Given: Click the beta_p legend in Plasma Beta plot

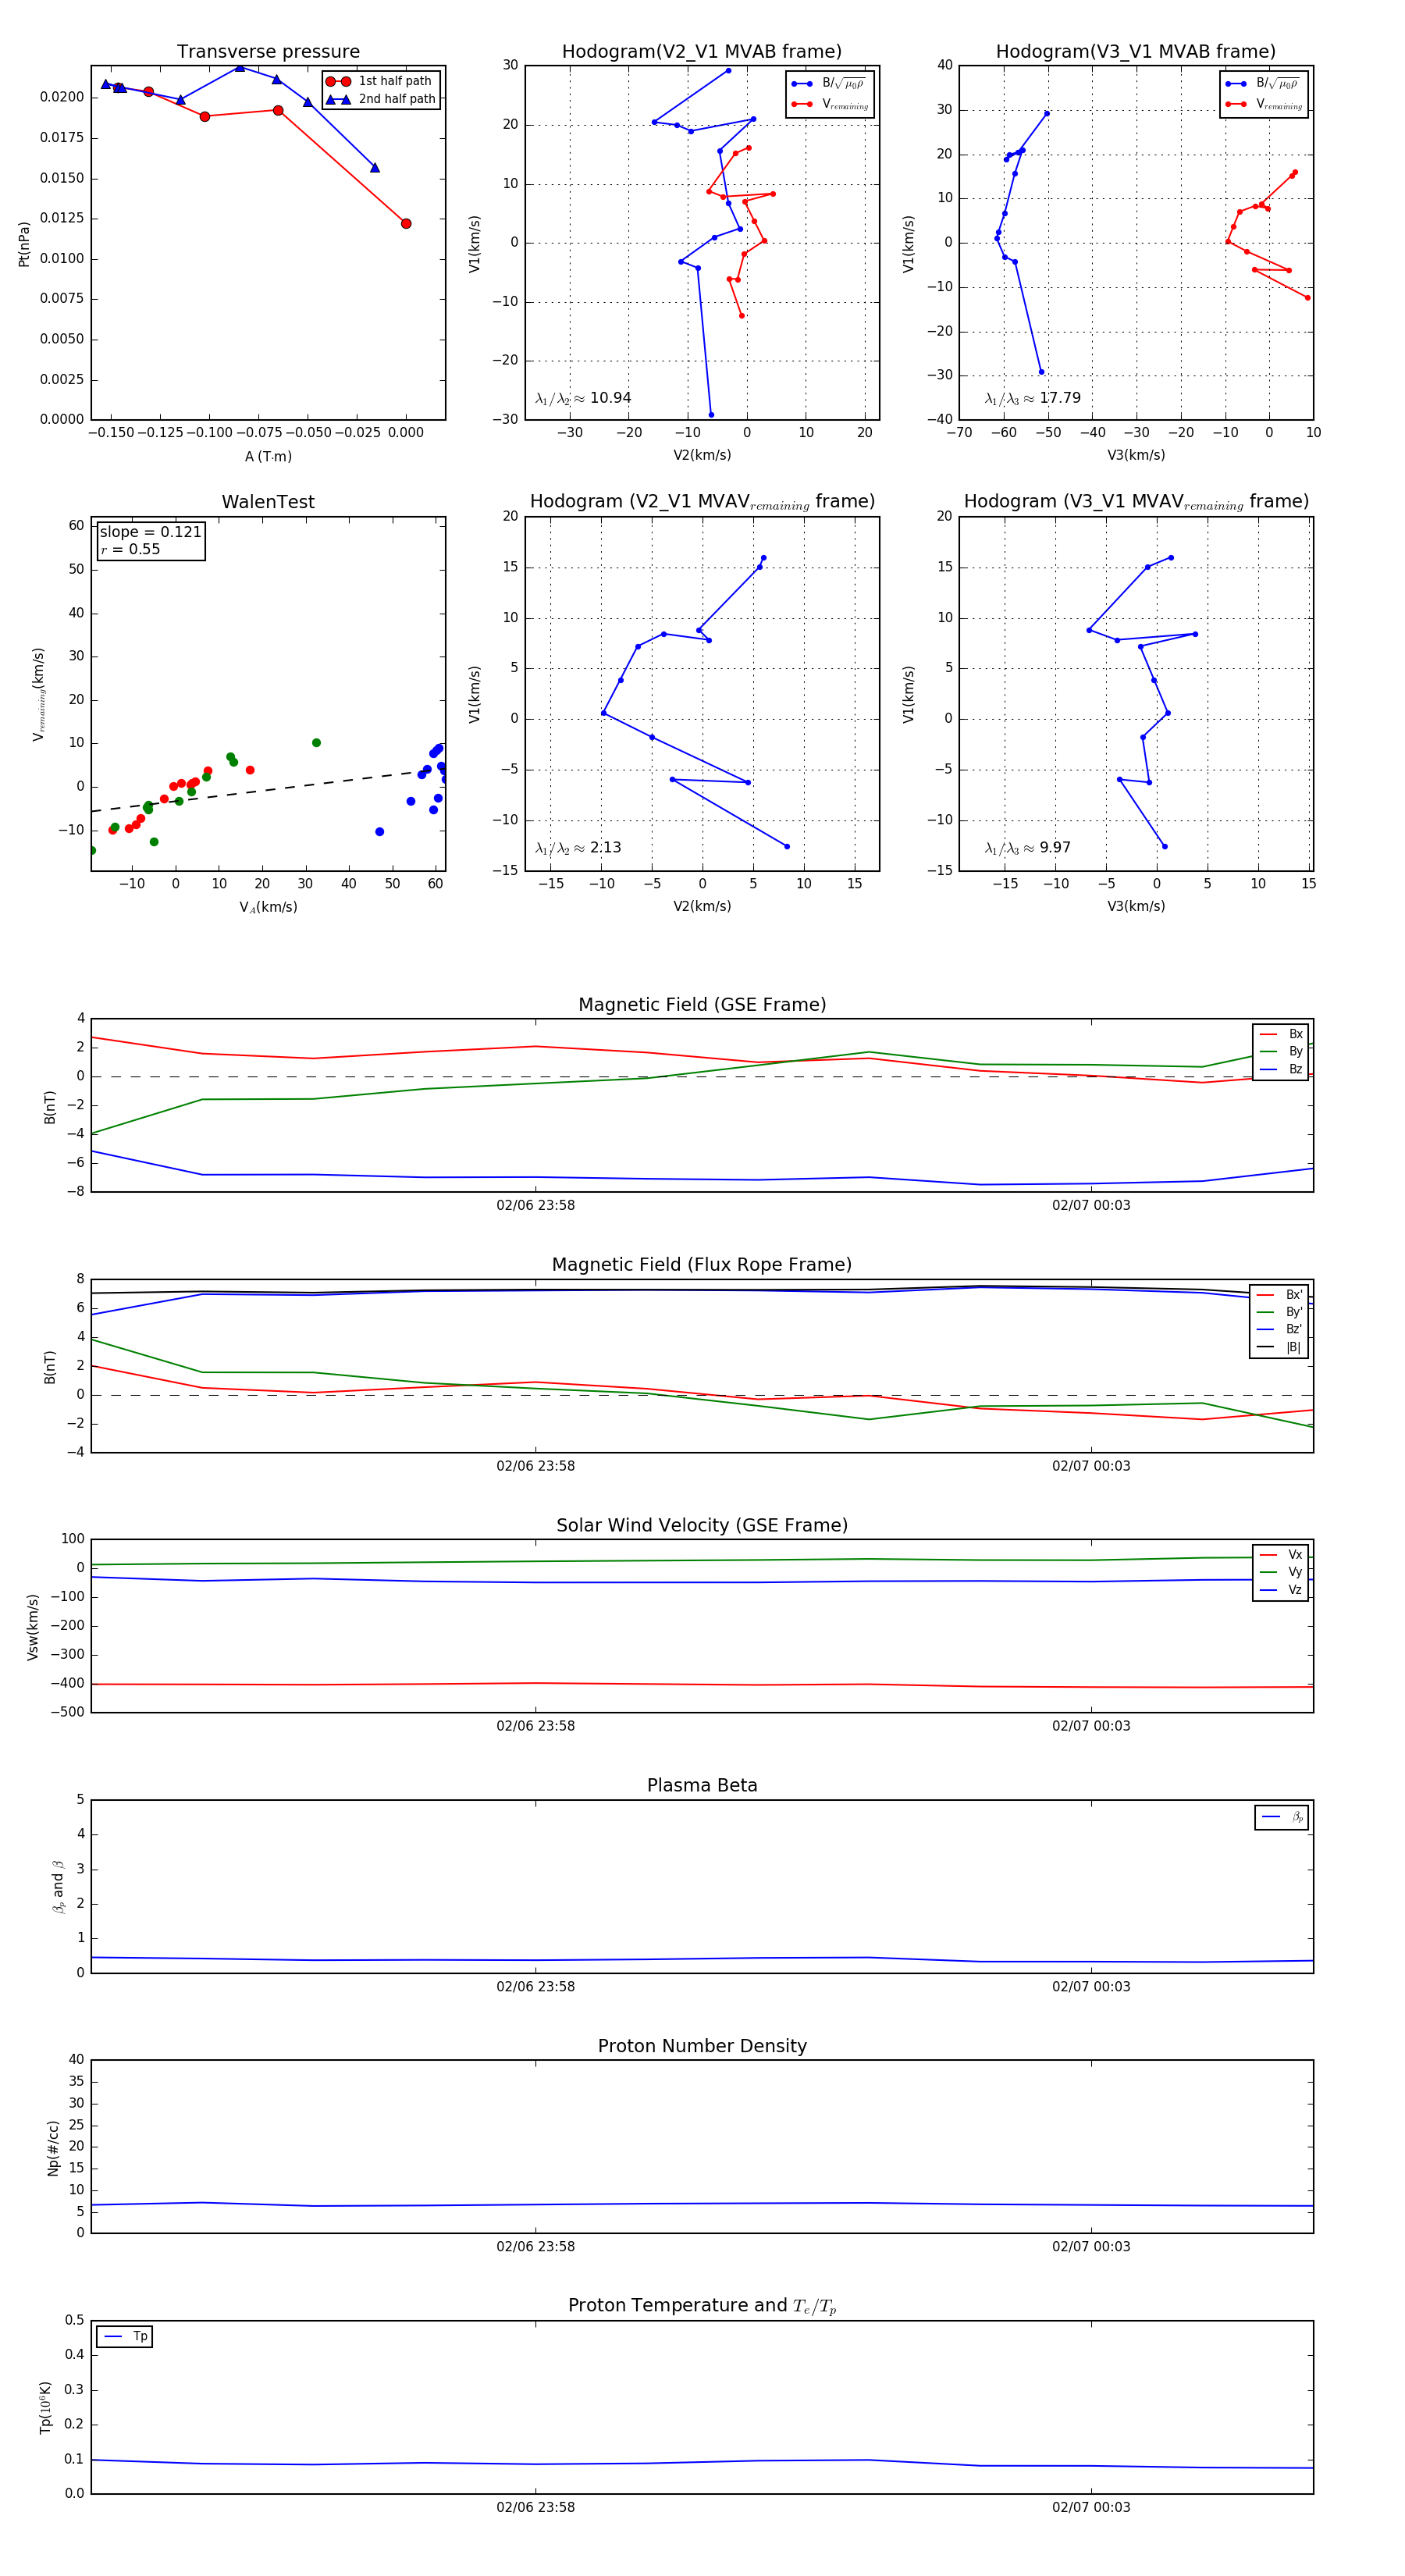Looking at the screenshot, I should tap(1282, 1817).
